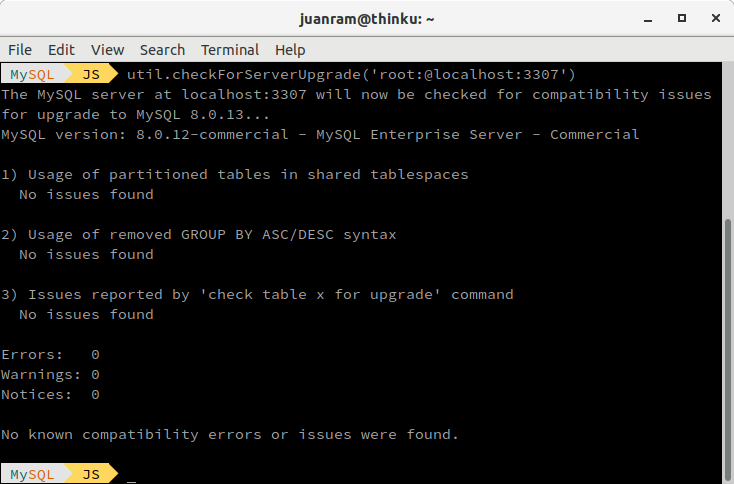Screen dimensions: 734x484
Task: Click 'No issues found' under check 2
Action: click(86, 255)
